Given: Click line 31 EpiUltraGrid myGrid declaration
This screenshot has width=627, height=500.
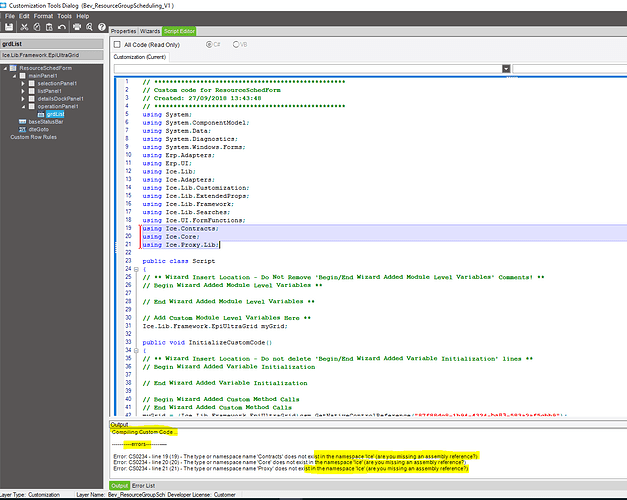Looking at the screenshot, I should click(215, 326).
